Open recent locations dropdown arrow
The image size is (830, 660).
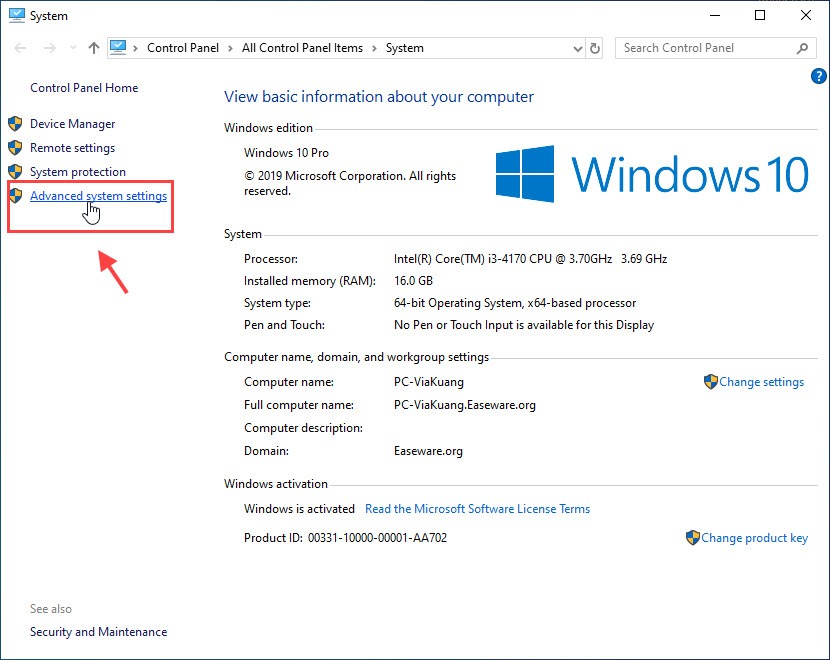pyautogui.click(x=73, y=48)
